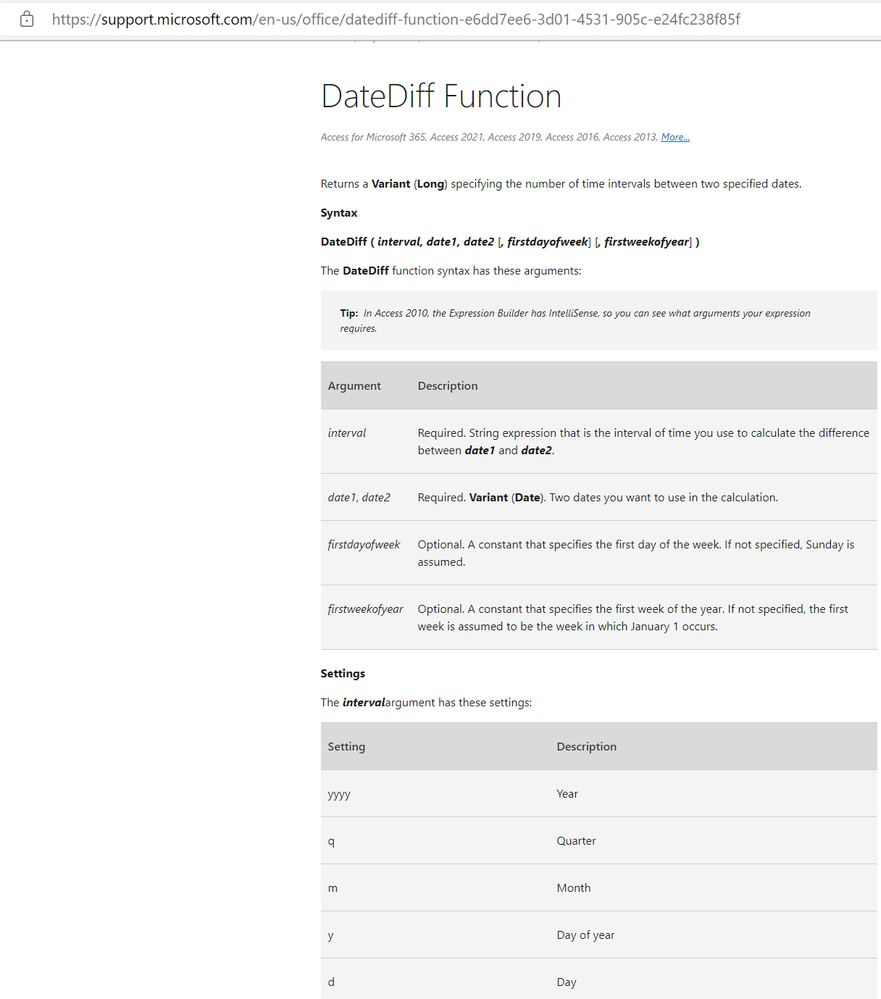Click the Description header in arguments table
This screenshot has width=881, height=999.
click(x=448, y=386)
